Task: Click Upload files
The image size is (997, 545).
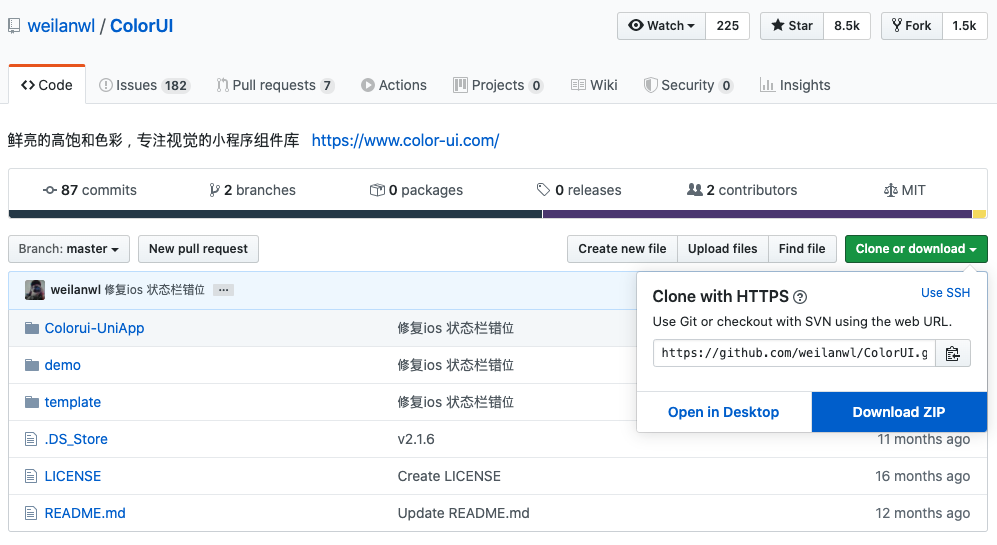Action: [x=723, y=249]
